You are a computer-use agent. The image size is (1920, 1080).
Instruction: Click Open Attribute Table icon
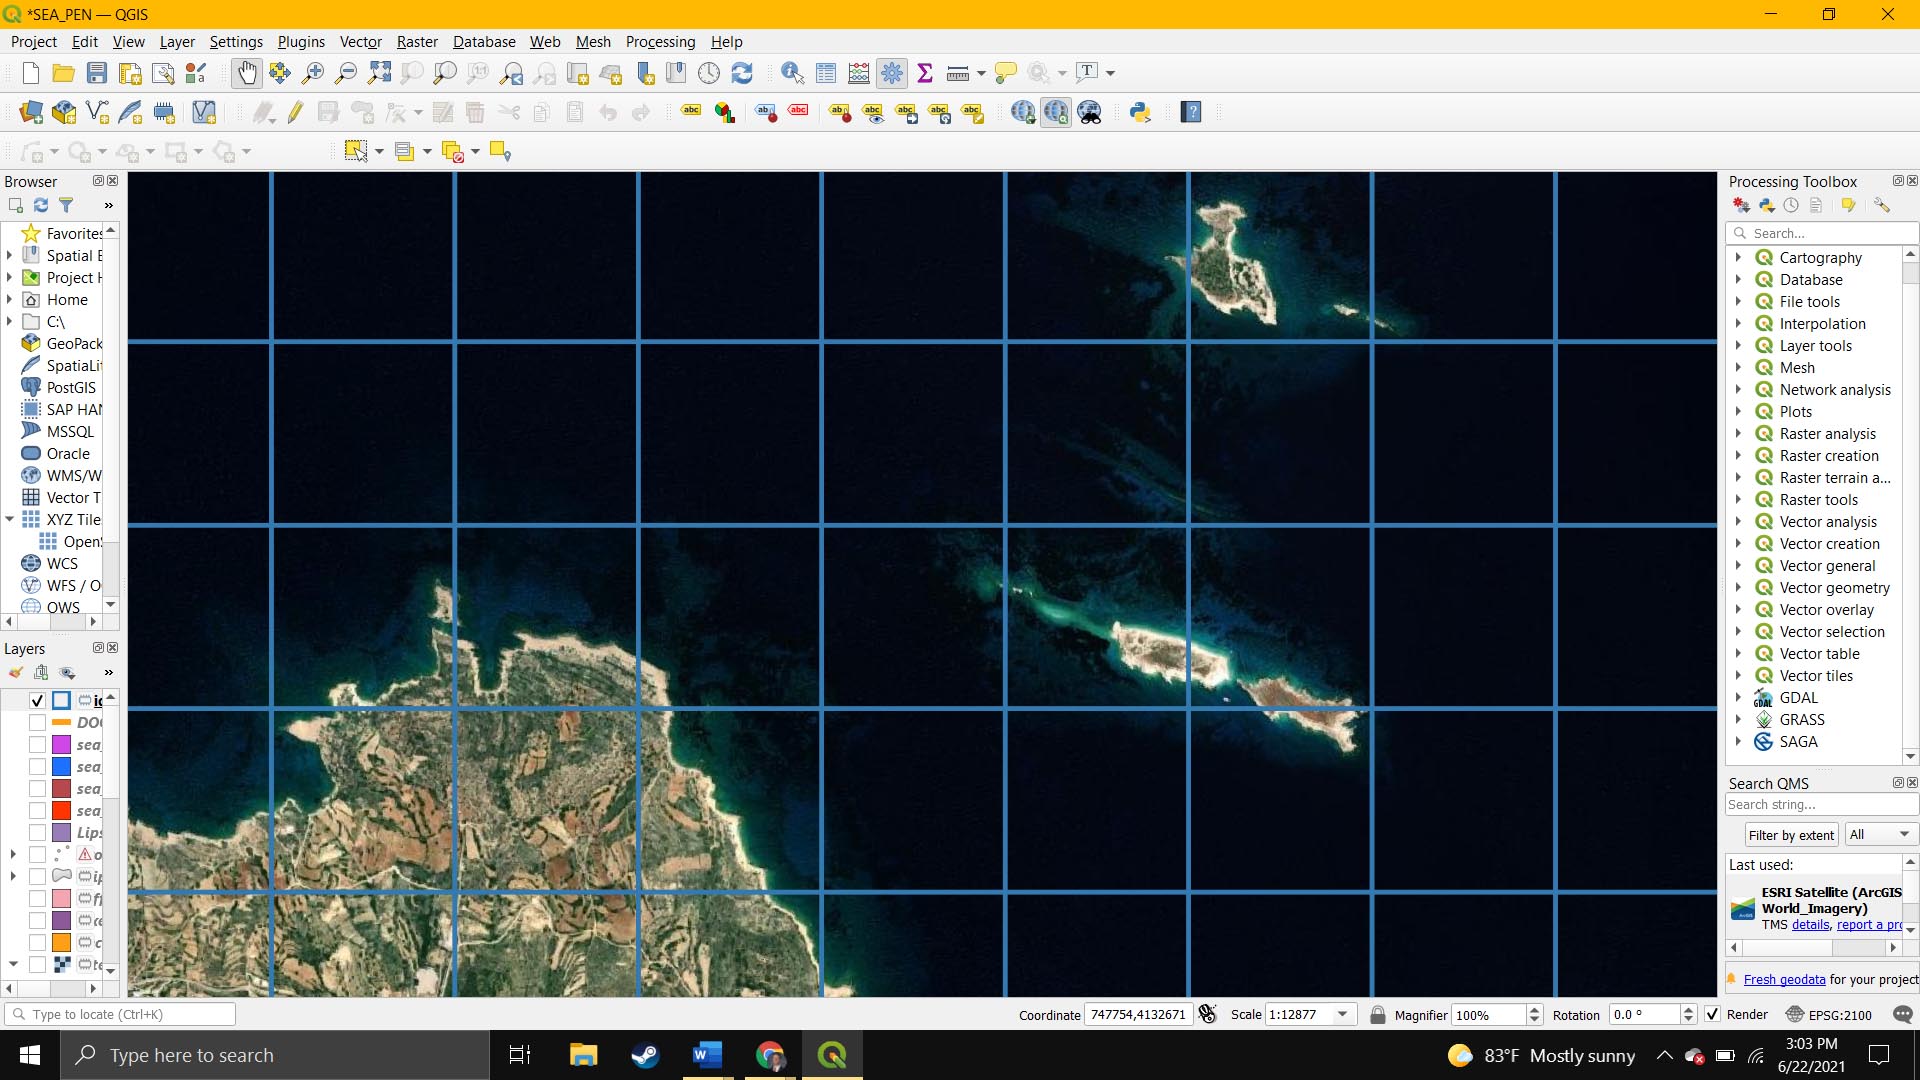[826, 73]
